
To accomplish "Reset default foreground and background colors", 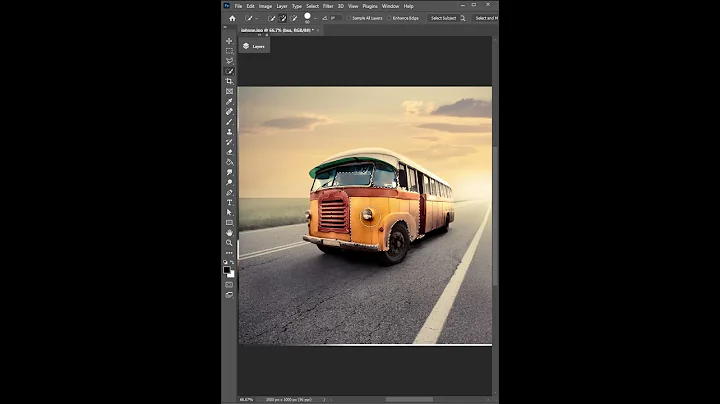I will 225,262.
